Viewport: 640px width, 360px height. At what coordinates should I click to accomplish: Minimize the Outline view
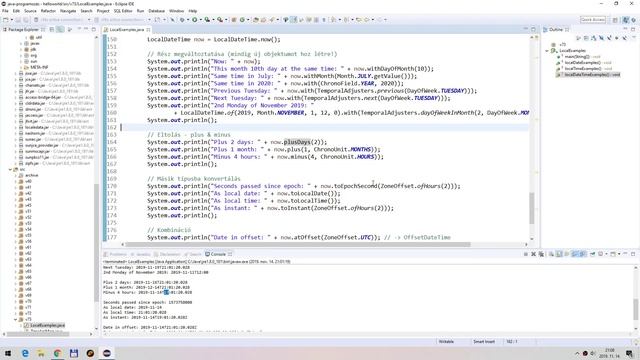pos(625,29)
